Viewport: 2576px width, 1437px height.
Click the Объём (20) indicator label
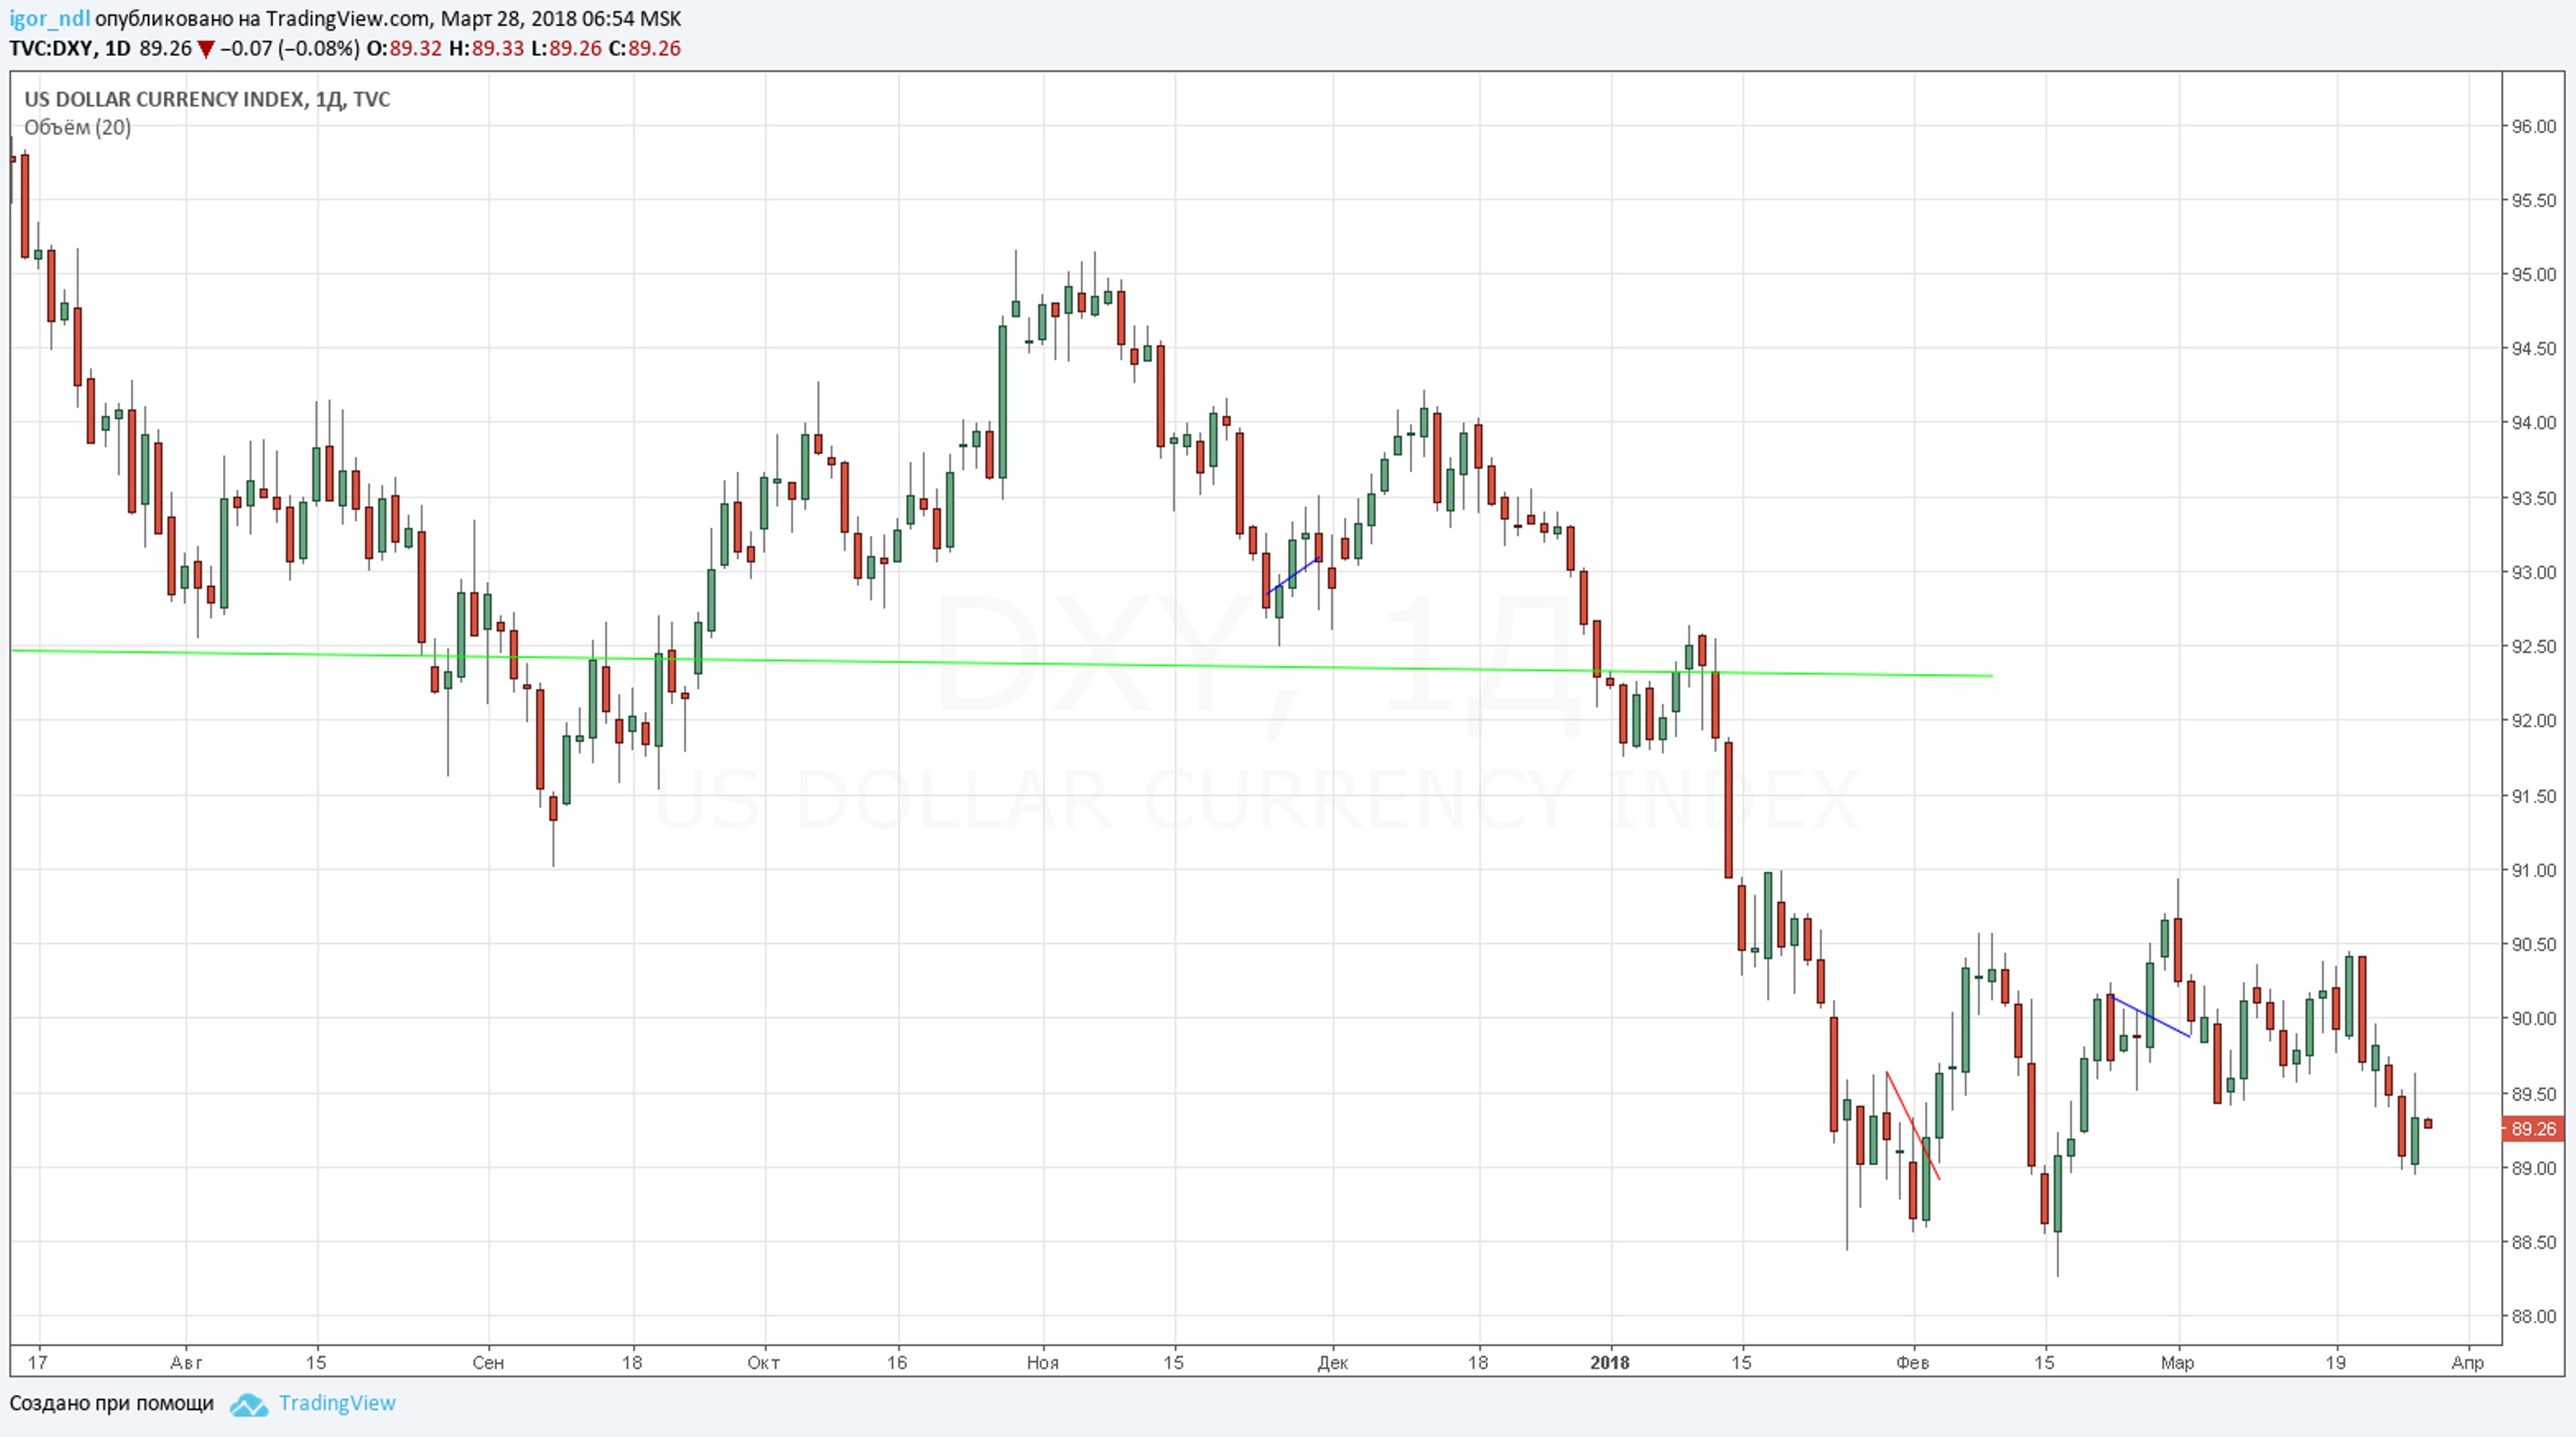click(77, 127)
